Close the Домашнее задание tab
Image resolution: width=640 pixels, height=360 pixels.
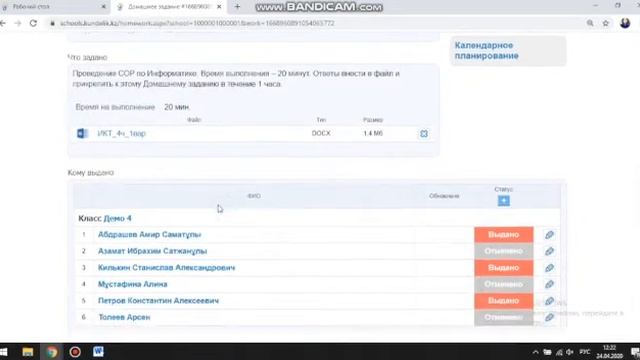coord(219,7)
